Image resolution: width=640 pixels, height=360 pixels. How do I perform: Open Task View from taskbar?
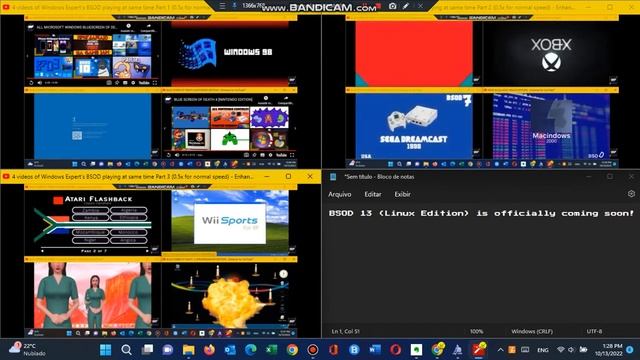pyautogui.click(x=147, y=350)
